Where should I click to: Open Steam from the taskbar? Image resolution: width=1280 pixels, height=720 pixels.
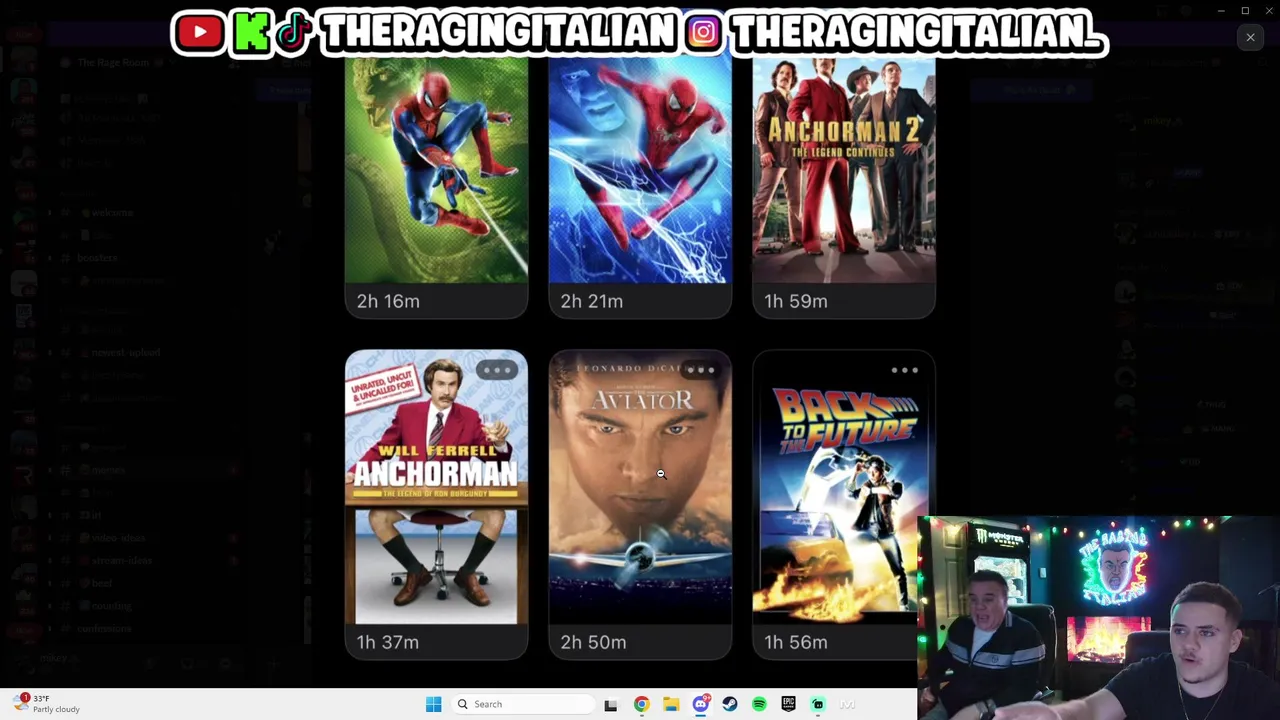point(730,704)
